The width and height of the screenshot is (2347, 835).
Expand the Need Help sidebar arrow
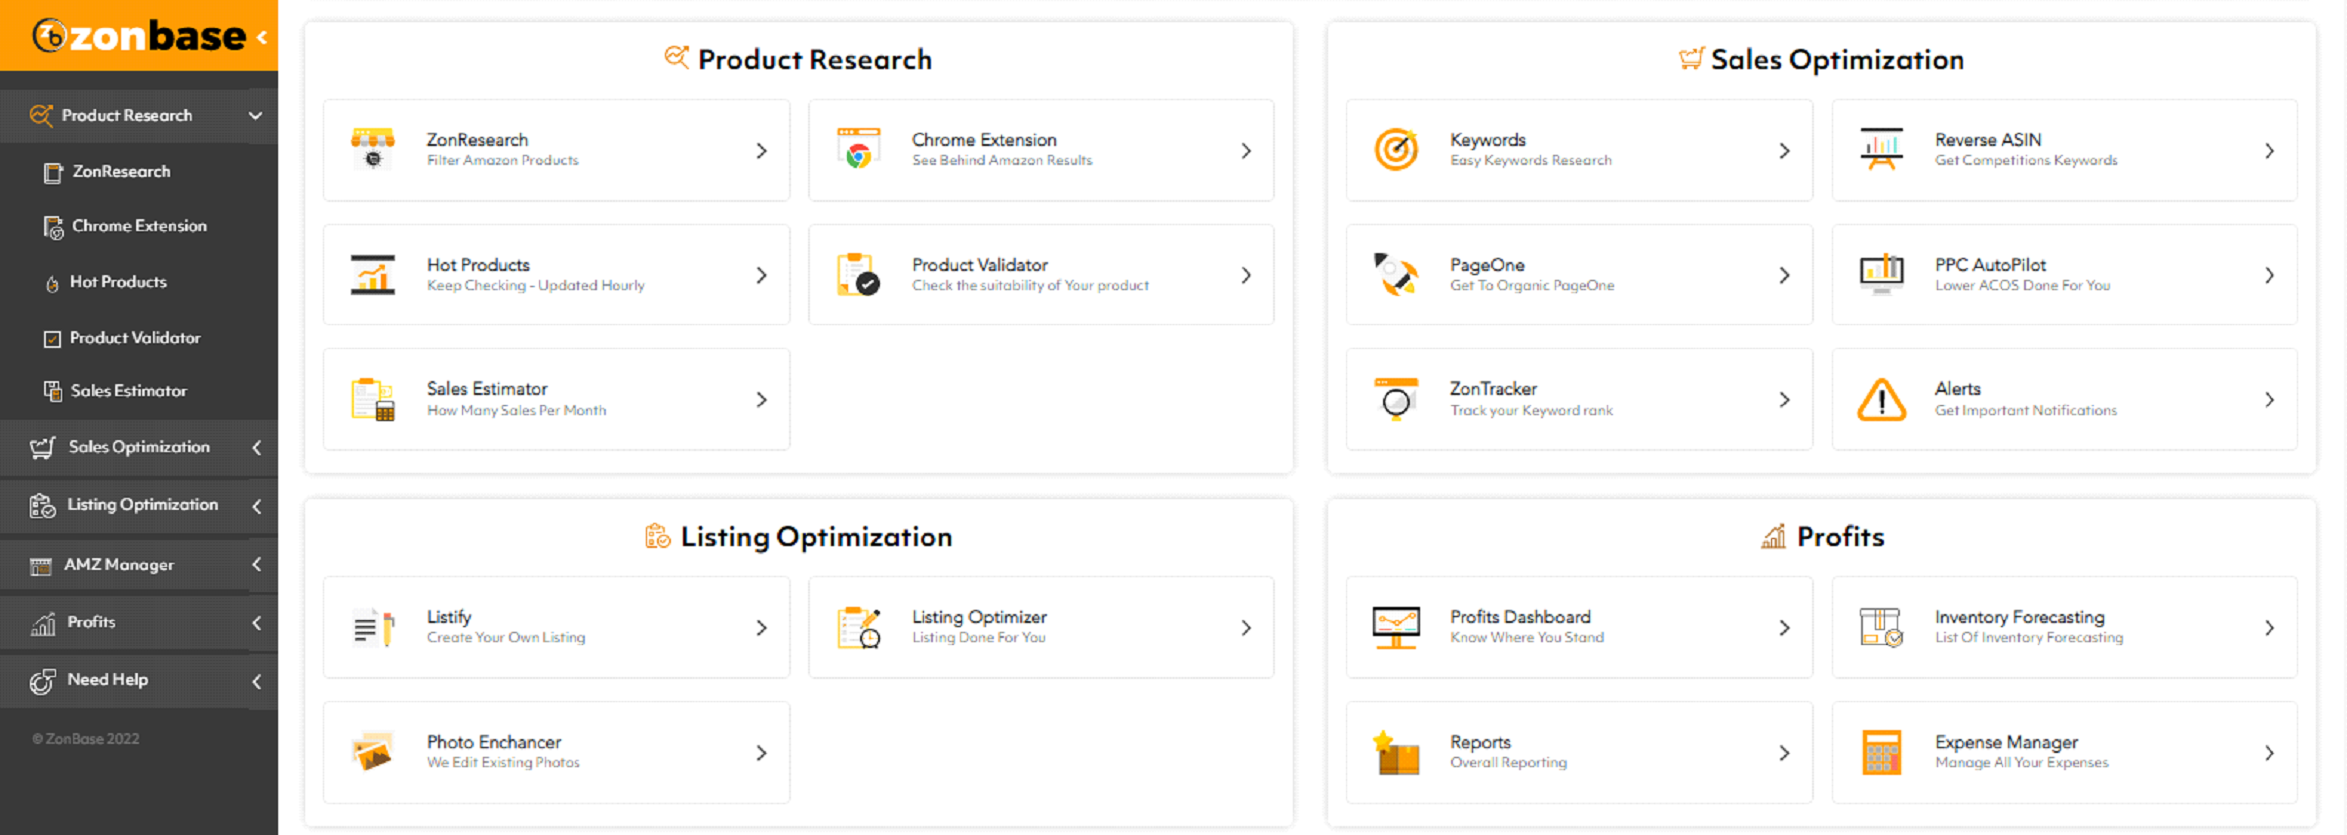(x=257, y=681)
